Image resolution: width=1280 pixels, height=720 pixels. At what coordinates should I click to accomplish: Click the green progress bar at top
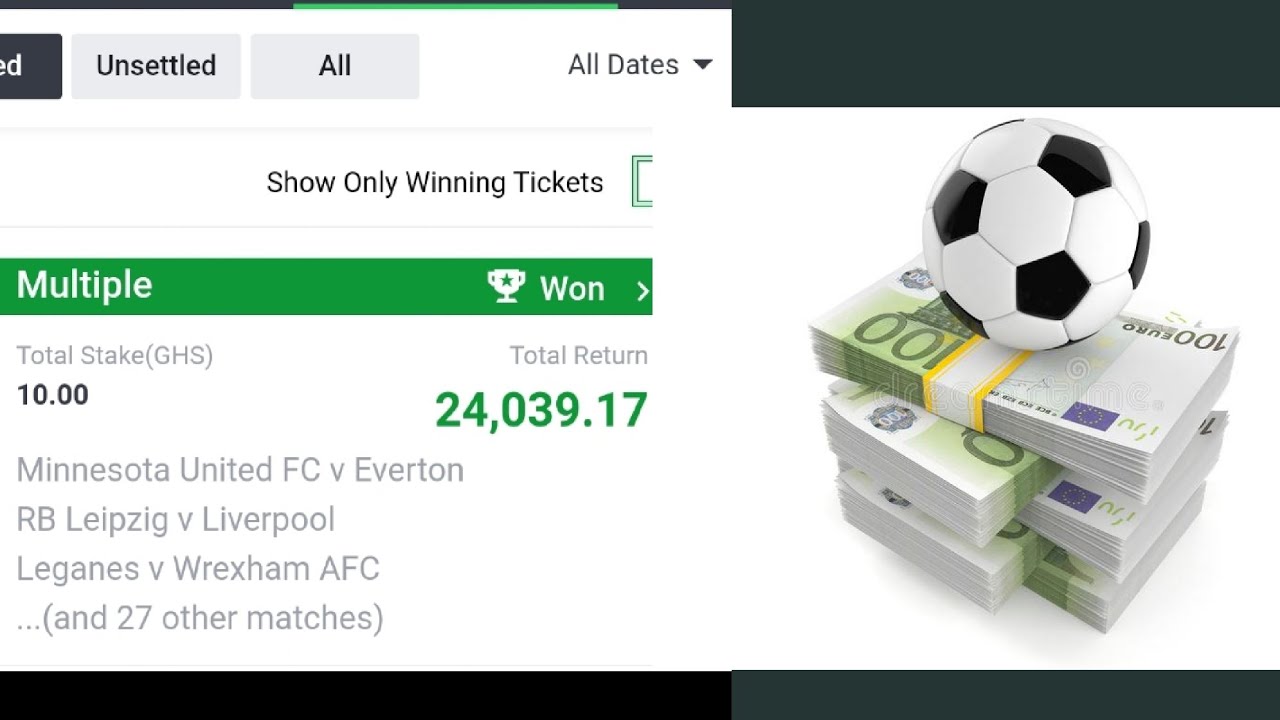coord(455,5)
